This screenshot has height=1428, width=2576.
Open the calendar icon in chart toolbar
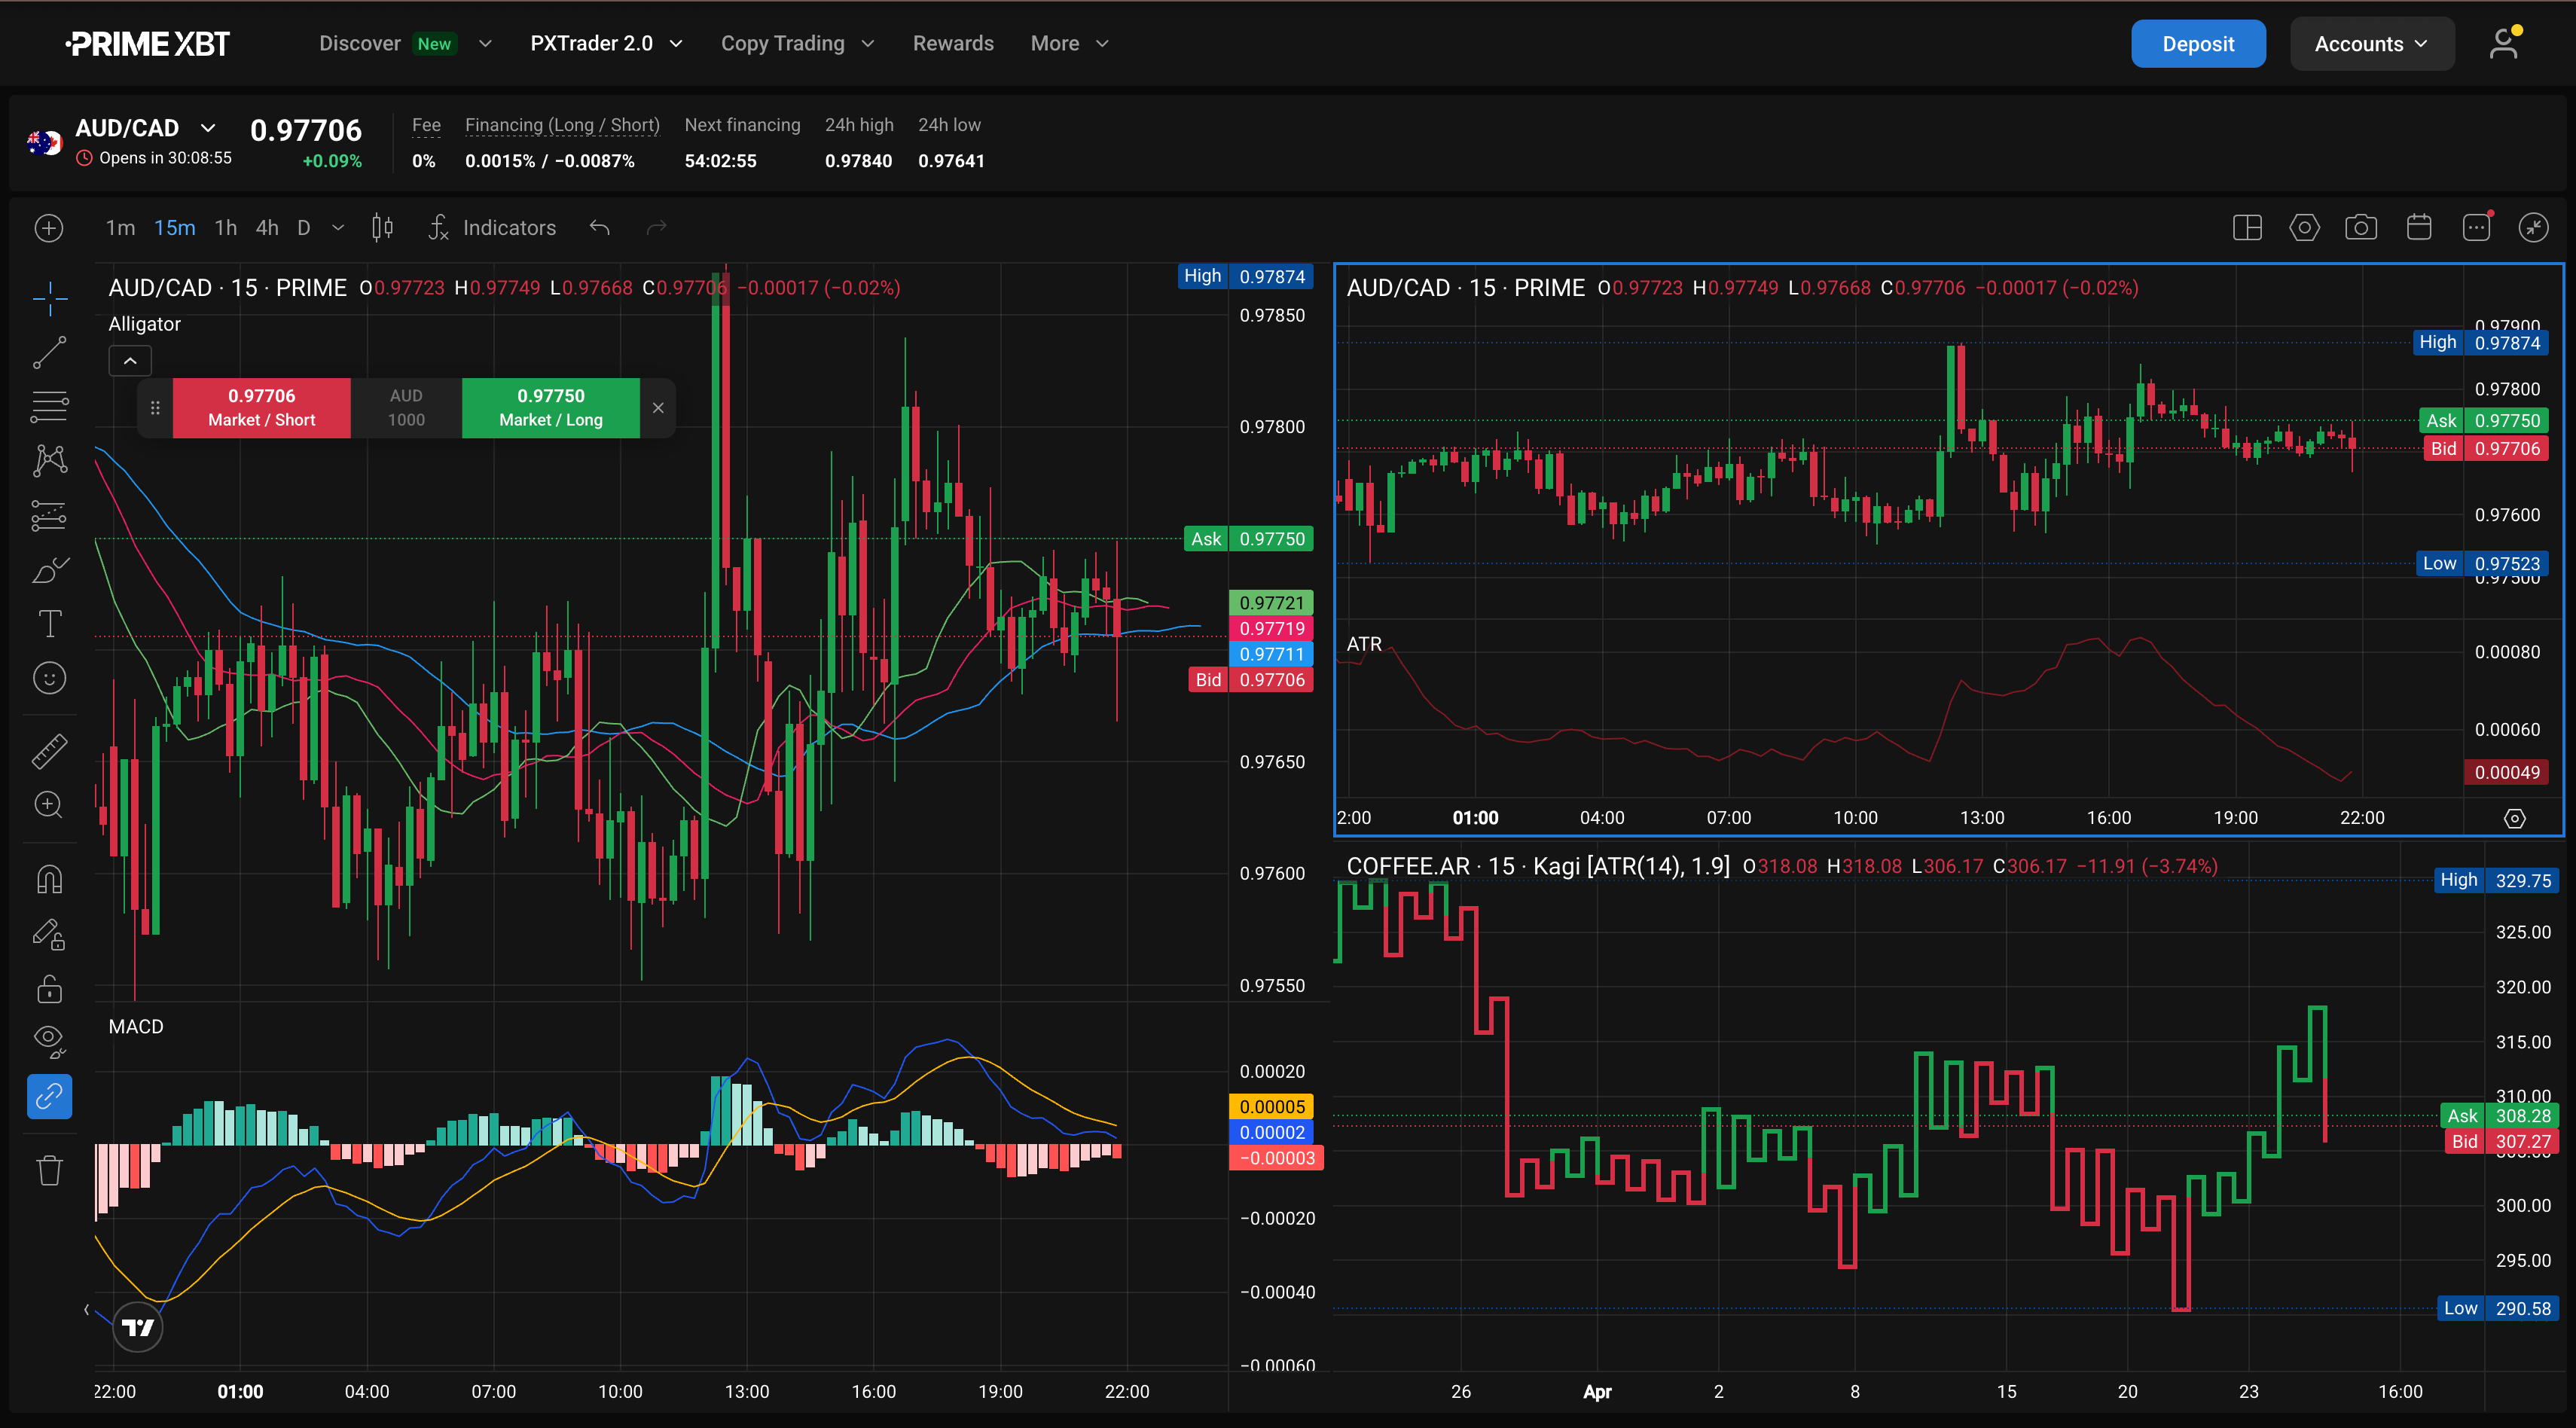point(2419,228)
